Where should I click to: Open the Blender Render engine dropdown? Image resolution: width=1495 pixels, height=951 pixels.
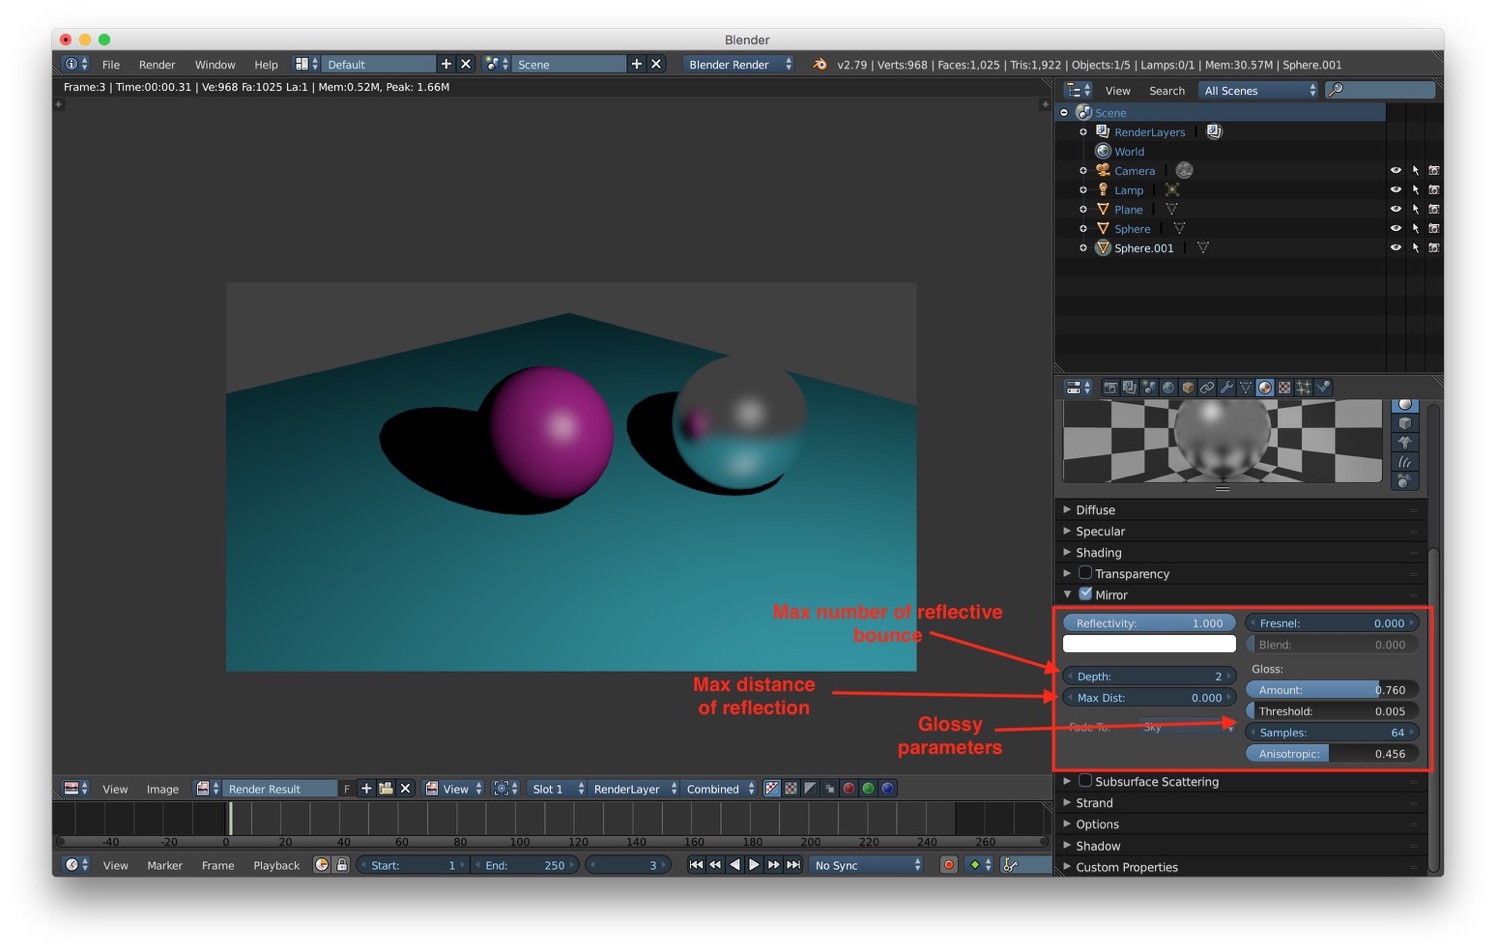click(739, 64)
